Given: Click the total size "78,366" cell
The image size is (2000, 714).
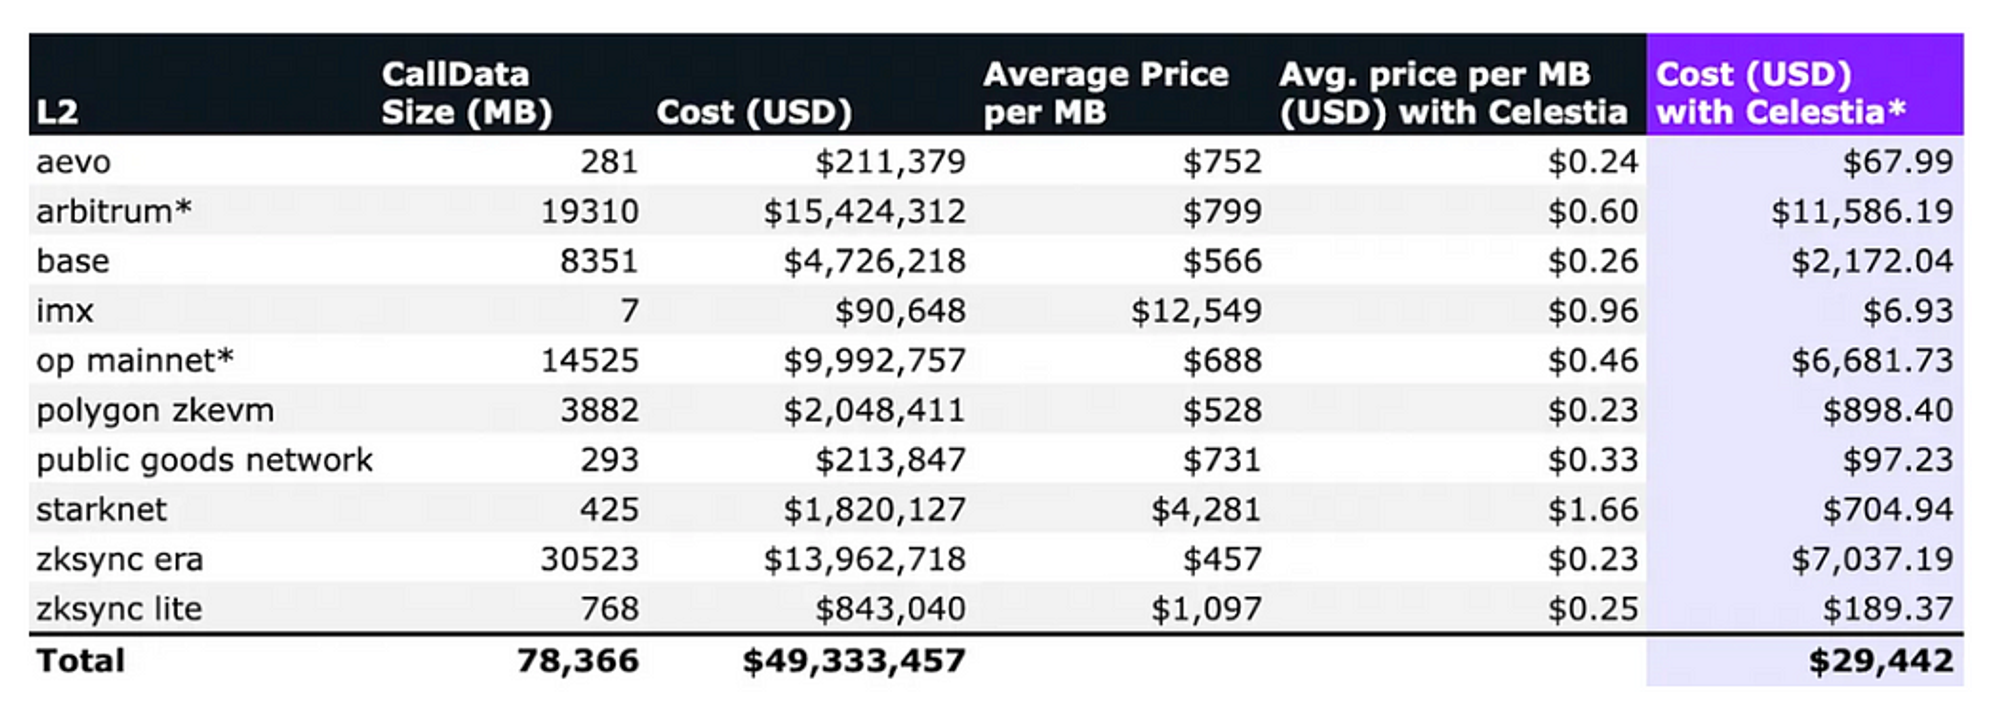Looking at the screenshot, I should [x=577, y=661].
